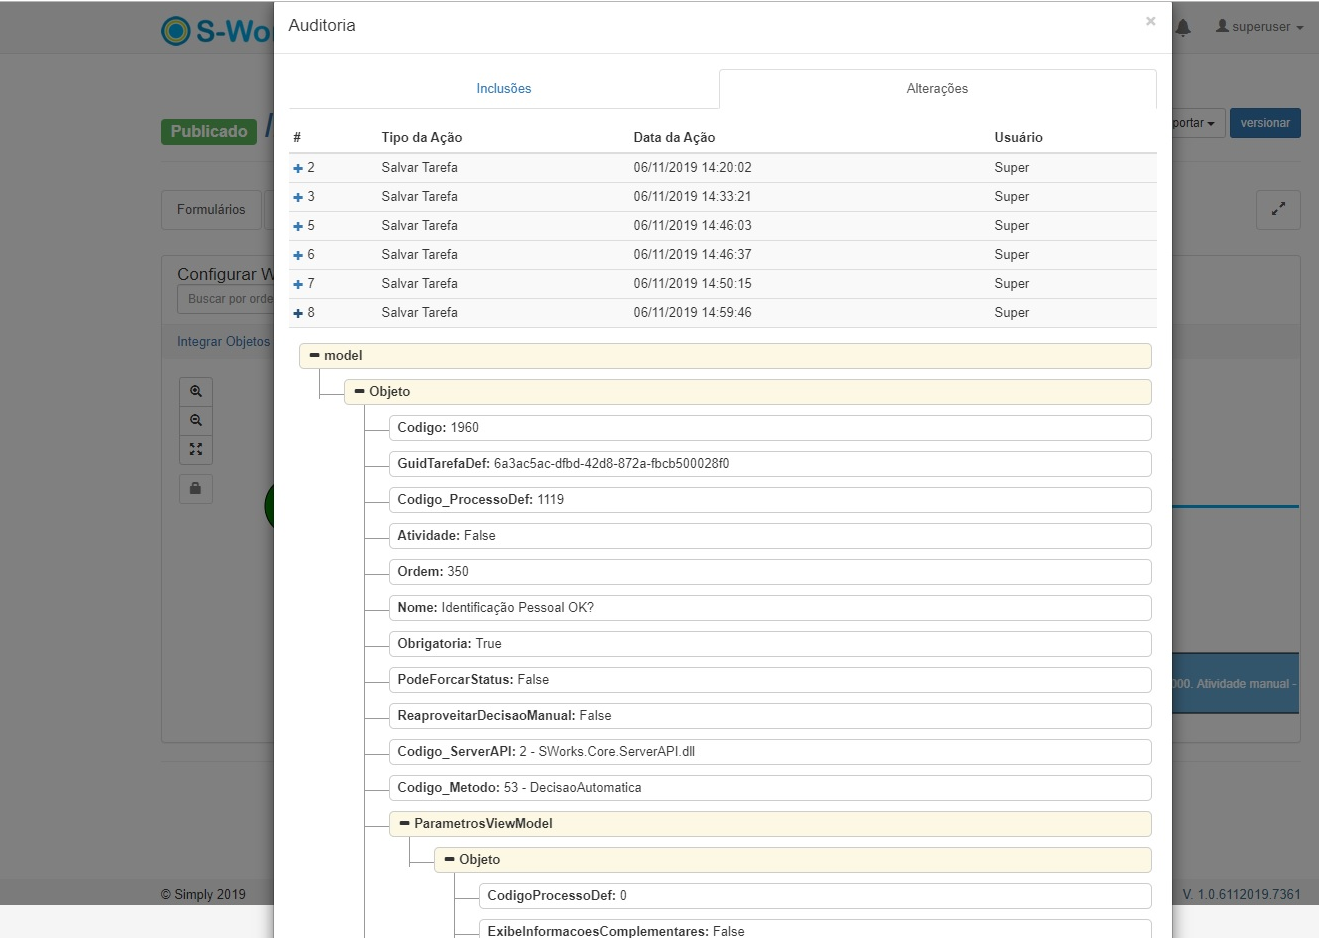
Task: Click the Auditoria dialog title
Action: (x=322, y=26)
